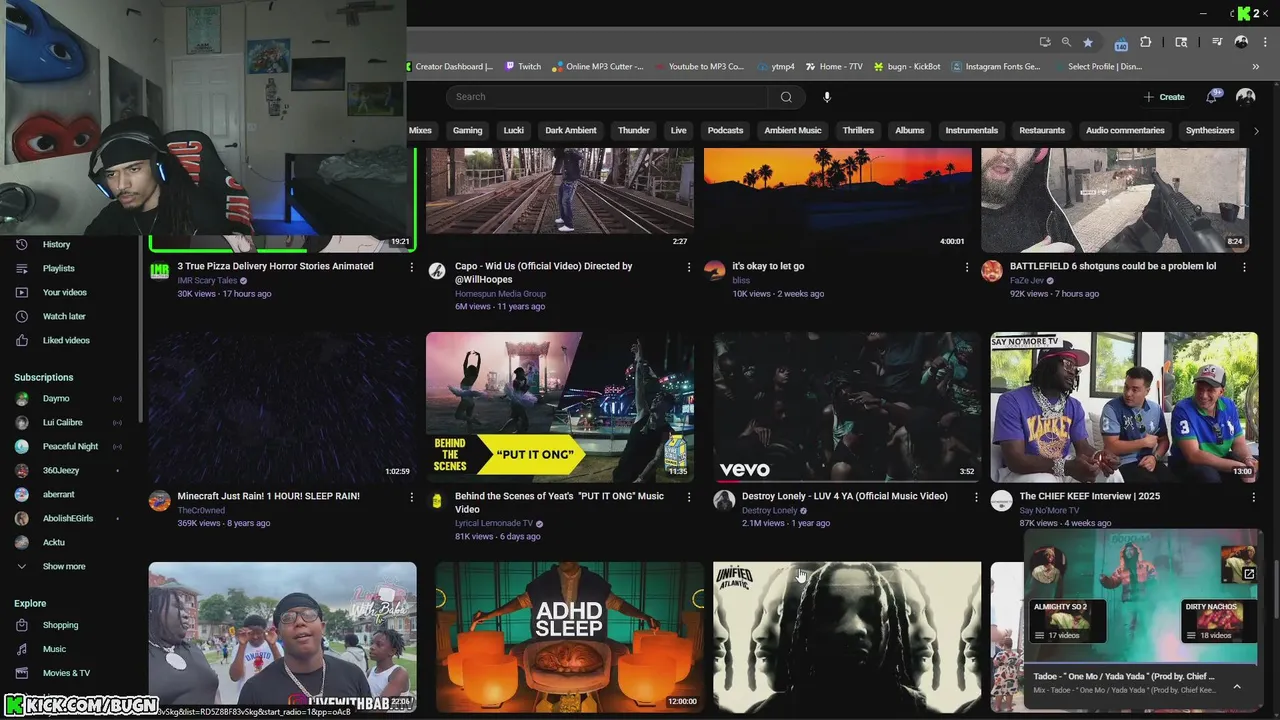Click the FaZe Jev channel avatar
The image size is (1280, 720).
[x=991, y=271]
